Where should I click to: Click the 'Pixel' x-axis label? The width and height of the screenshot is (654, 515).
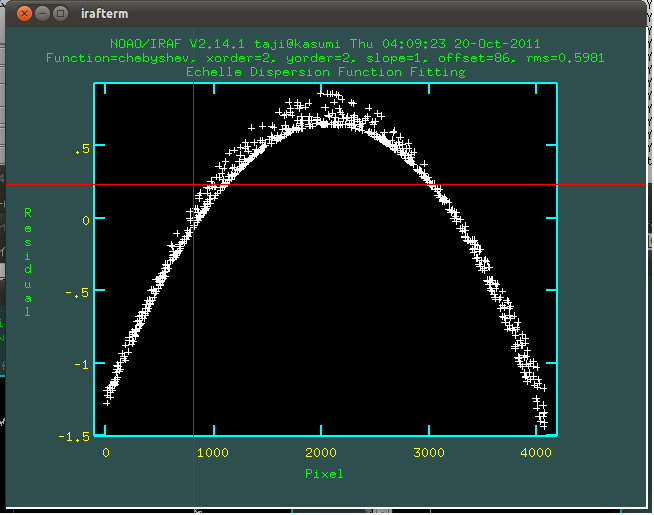pyautogui.click(x=324, y=473)
